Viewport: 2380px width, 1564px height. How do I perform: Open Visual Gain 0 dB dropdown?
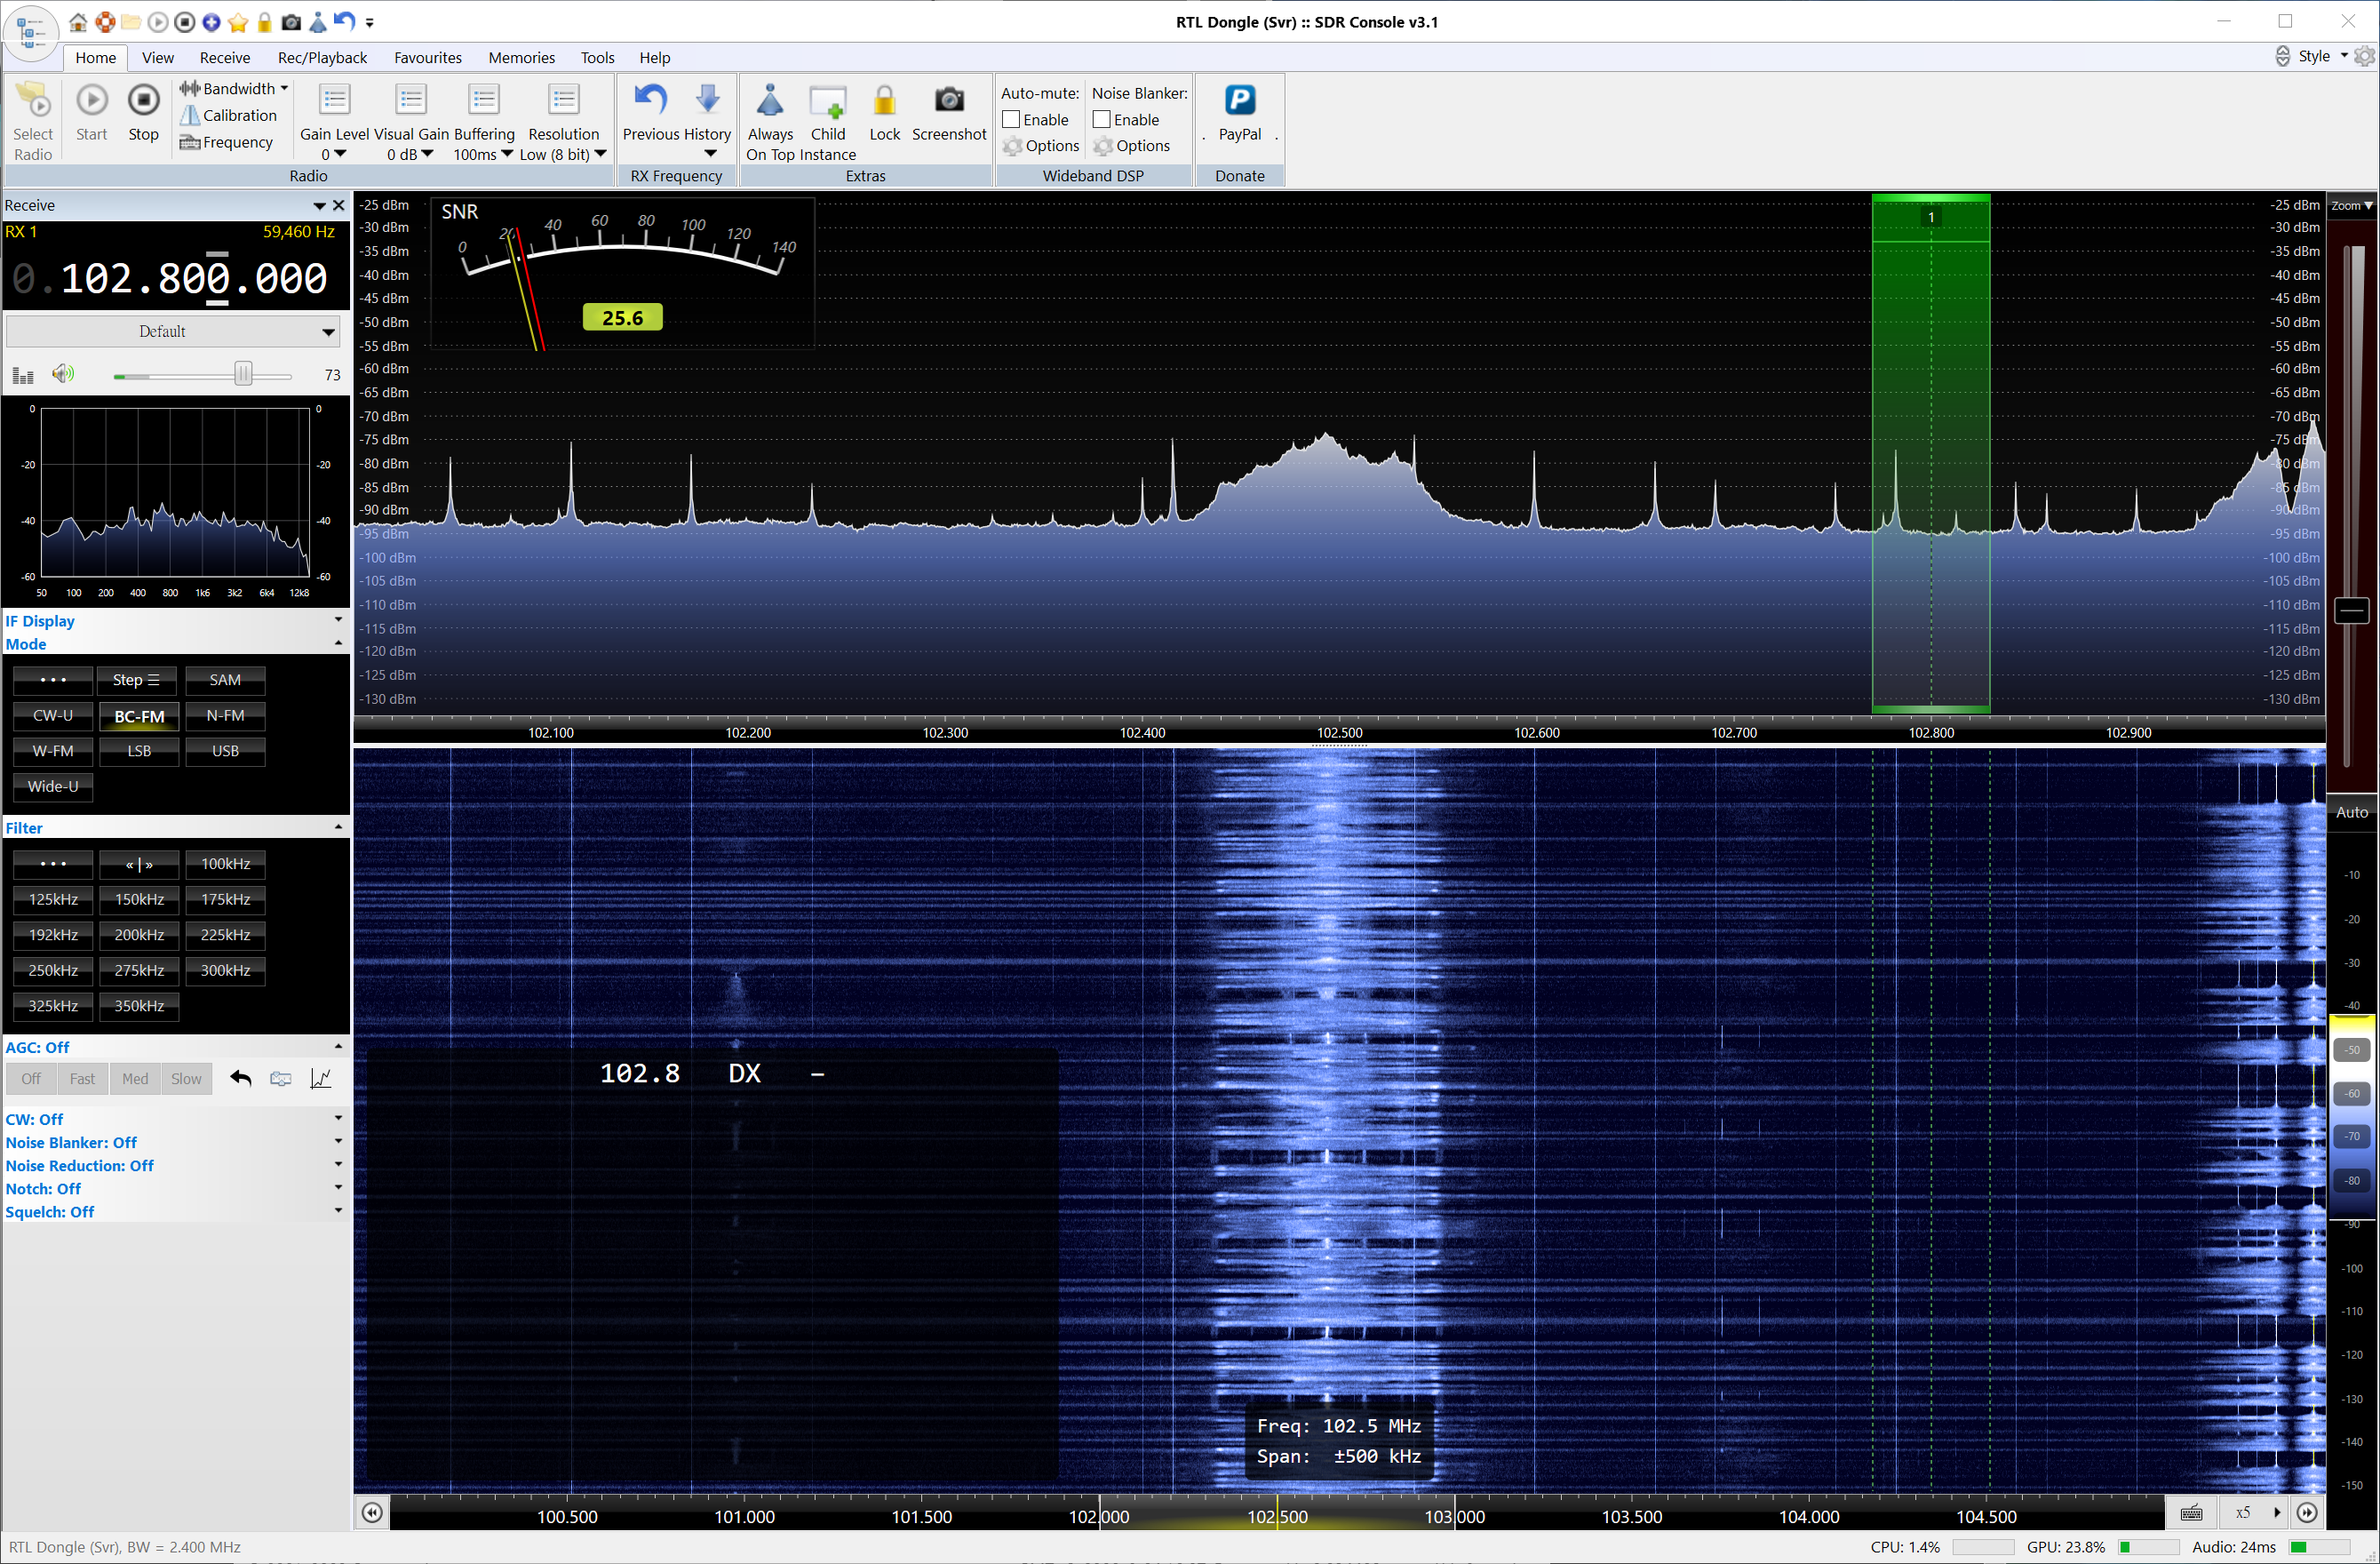(410, 154)
